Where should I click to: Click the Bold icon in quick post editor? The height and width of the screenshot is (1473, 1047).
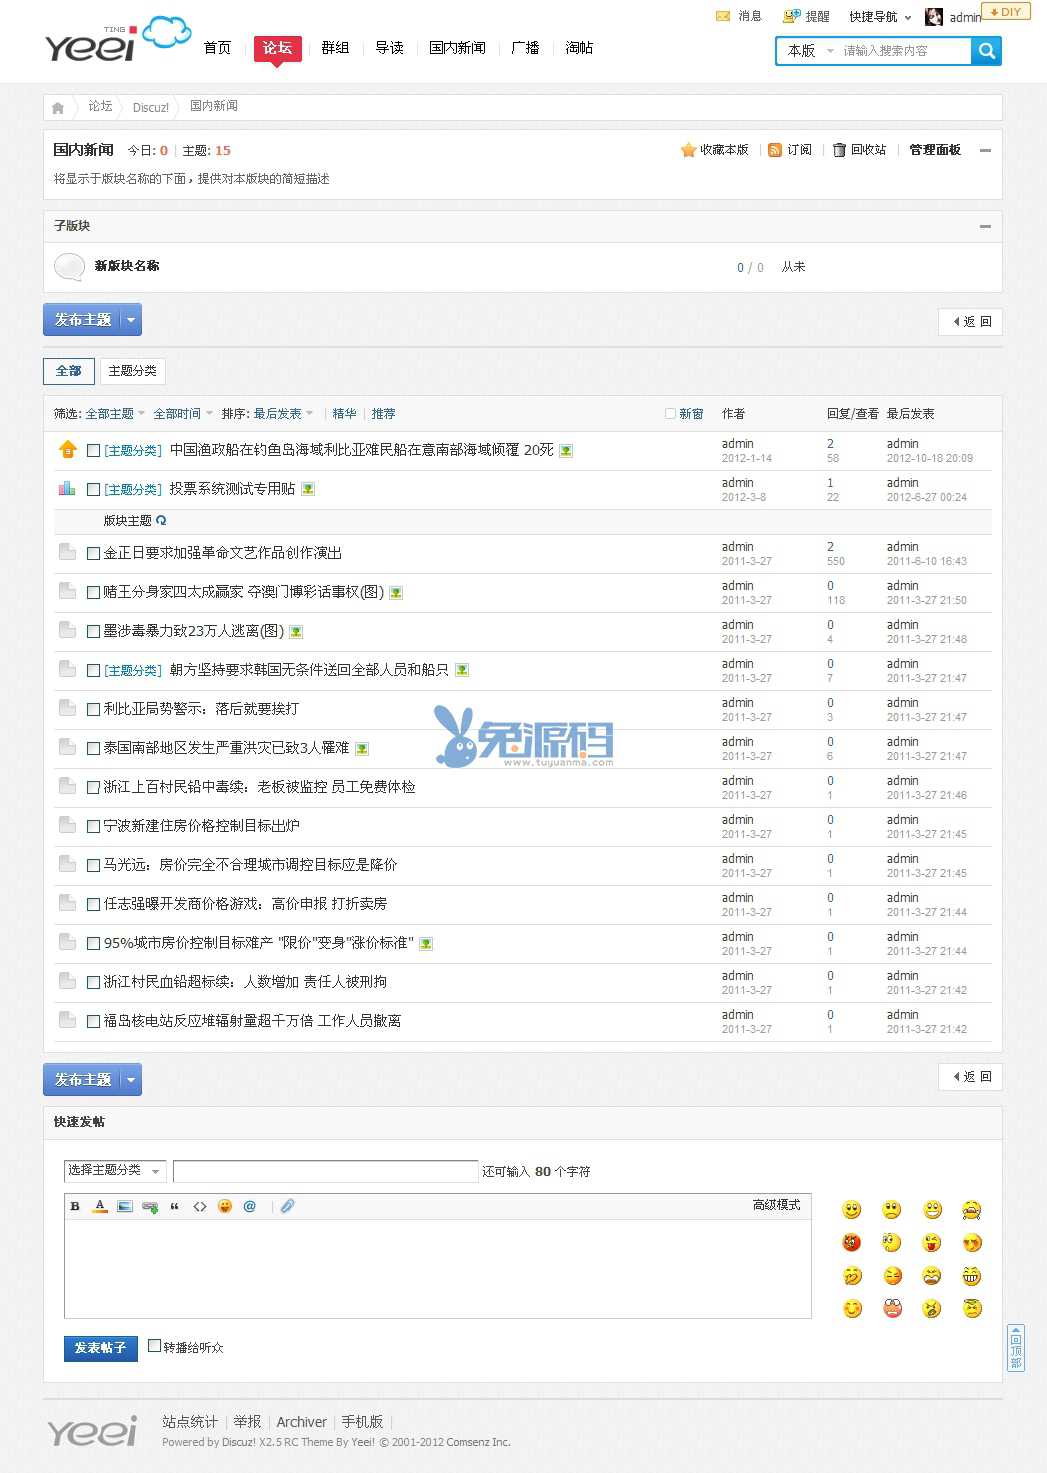[x=75, y=1206]
